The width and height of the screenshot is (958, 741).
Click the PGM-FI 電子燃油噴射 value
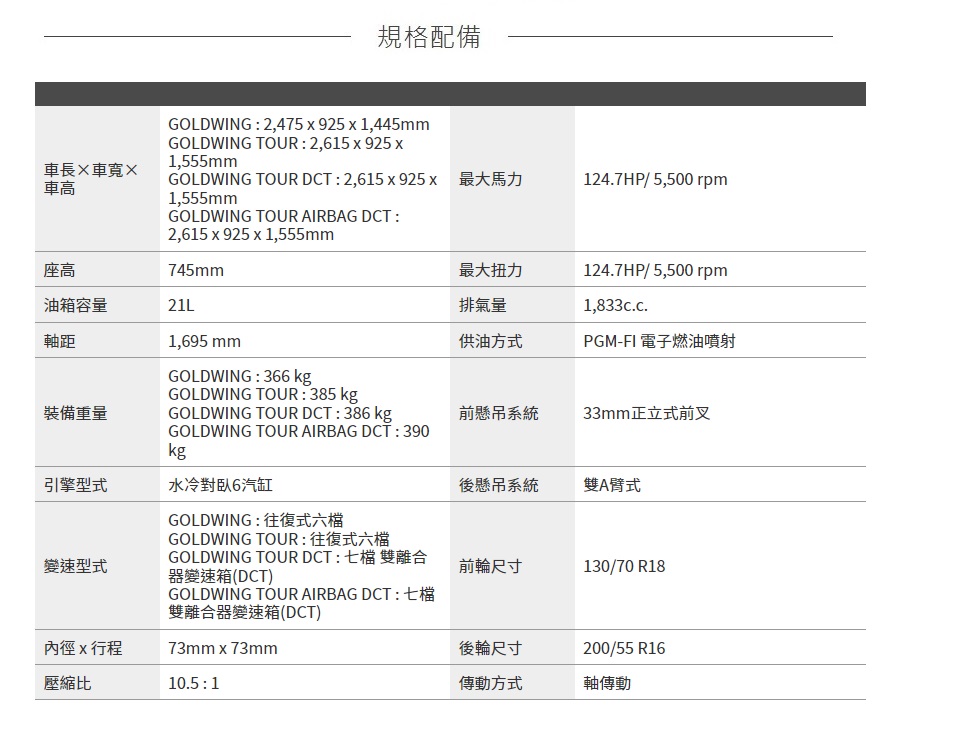[659, 341]
